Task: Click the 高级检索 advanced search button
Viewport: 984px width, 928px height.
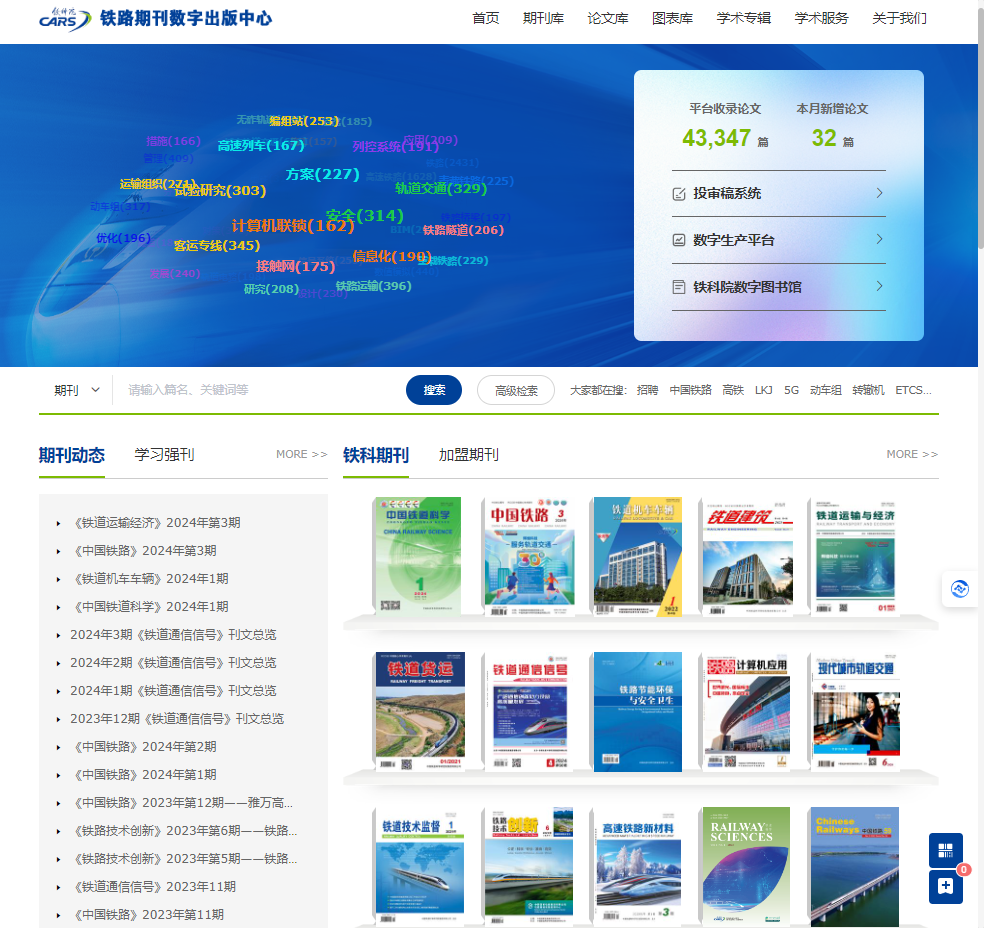Action: pos(516,390)
